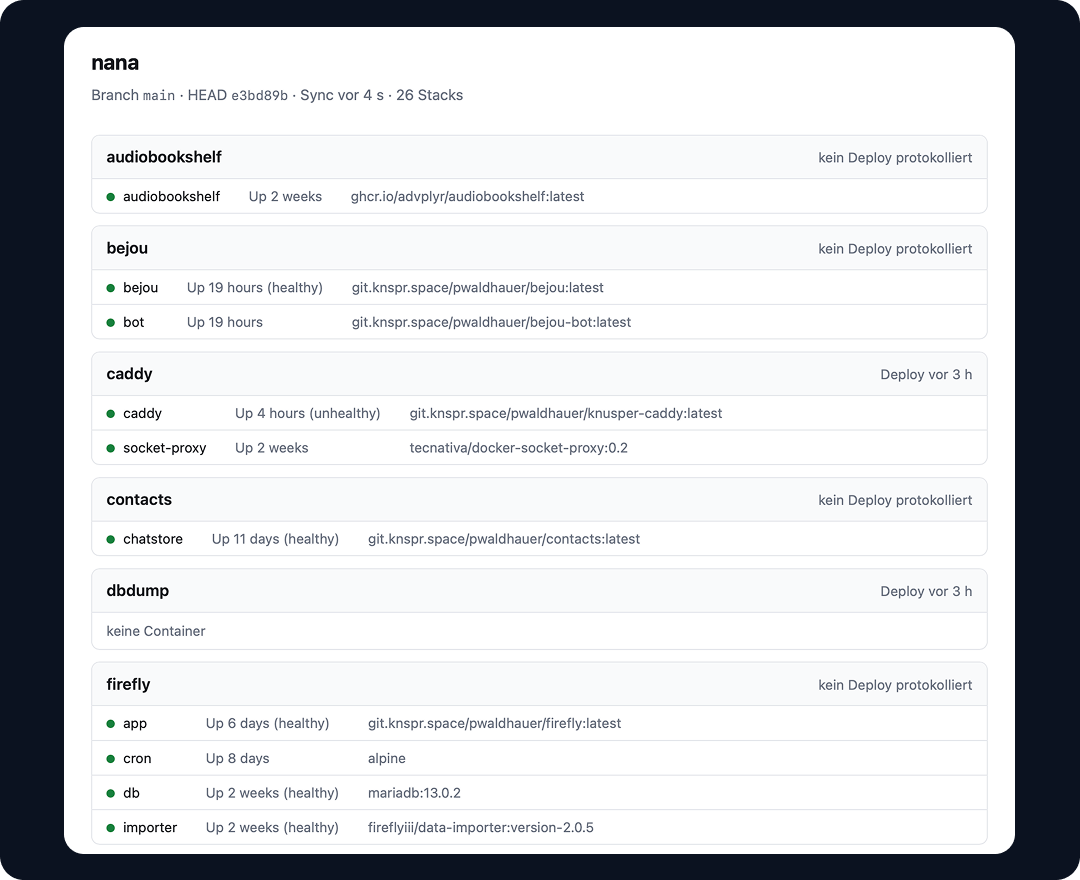Collapse the caddy stack section title
1080x880 pixels.
129,374
